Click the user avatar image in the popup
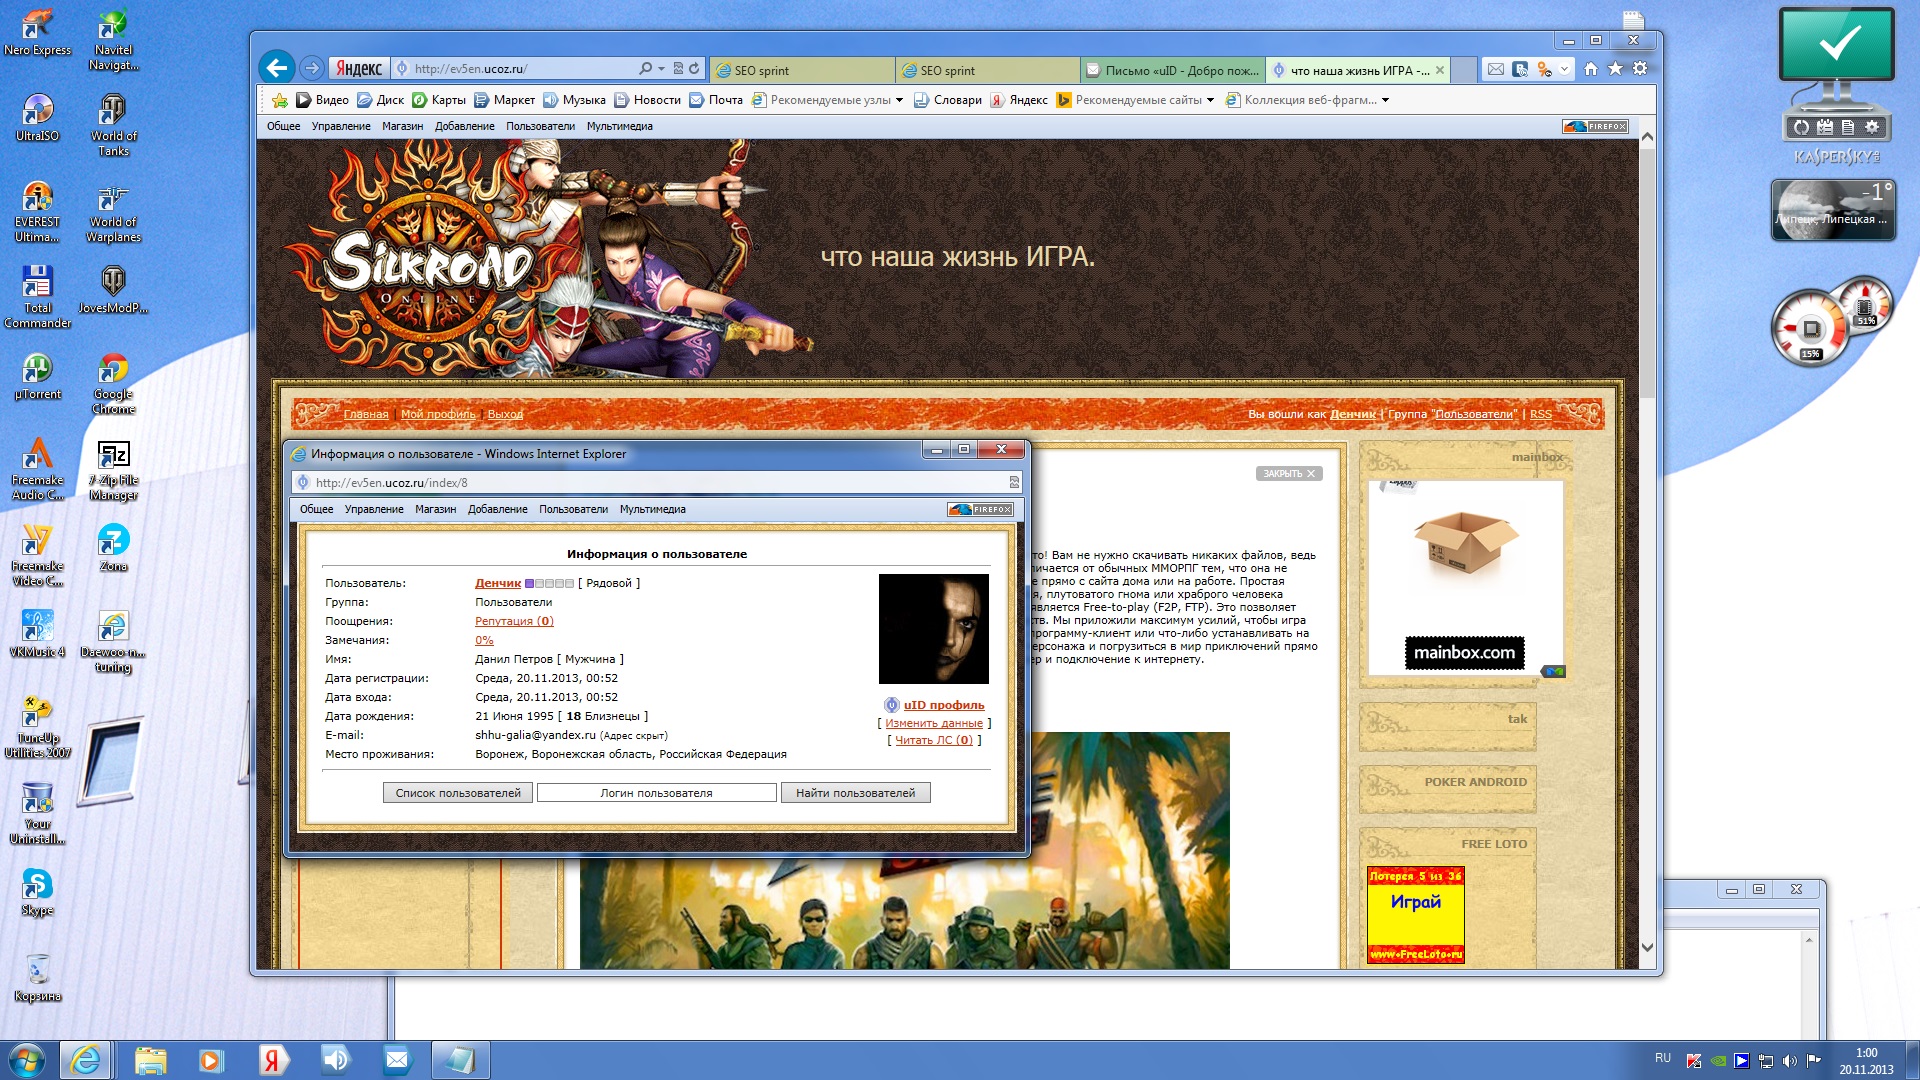The width and height of the screenshot is (1920, 1080). (x=933, y=629)
